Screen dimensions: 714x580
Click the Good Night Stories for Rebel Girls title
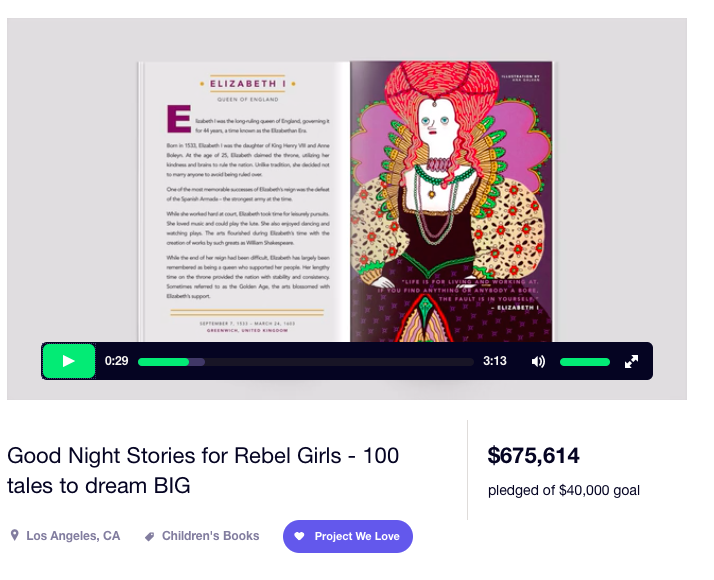(x=203, y=471)
